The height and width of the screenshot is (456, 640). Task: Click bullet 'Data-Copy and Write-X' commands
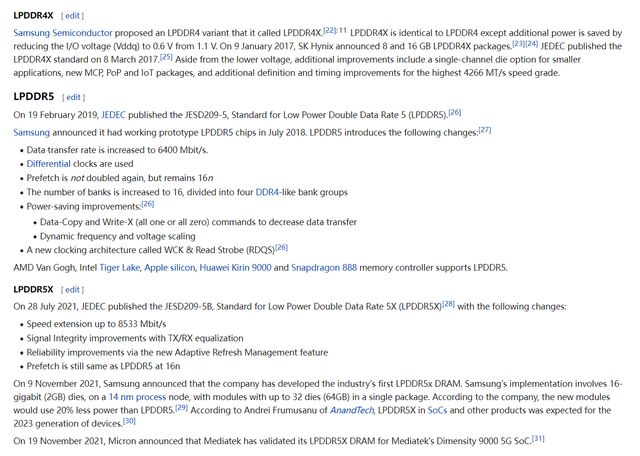[x=198, y=222]
